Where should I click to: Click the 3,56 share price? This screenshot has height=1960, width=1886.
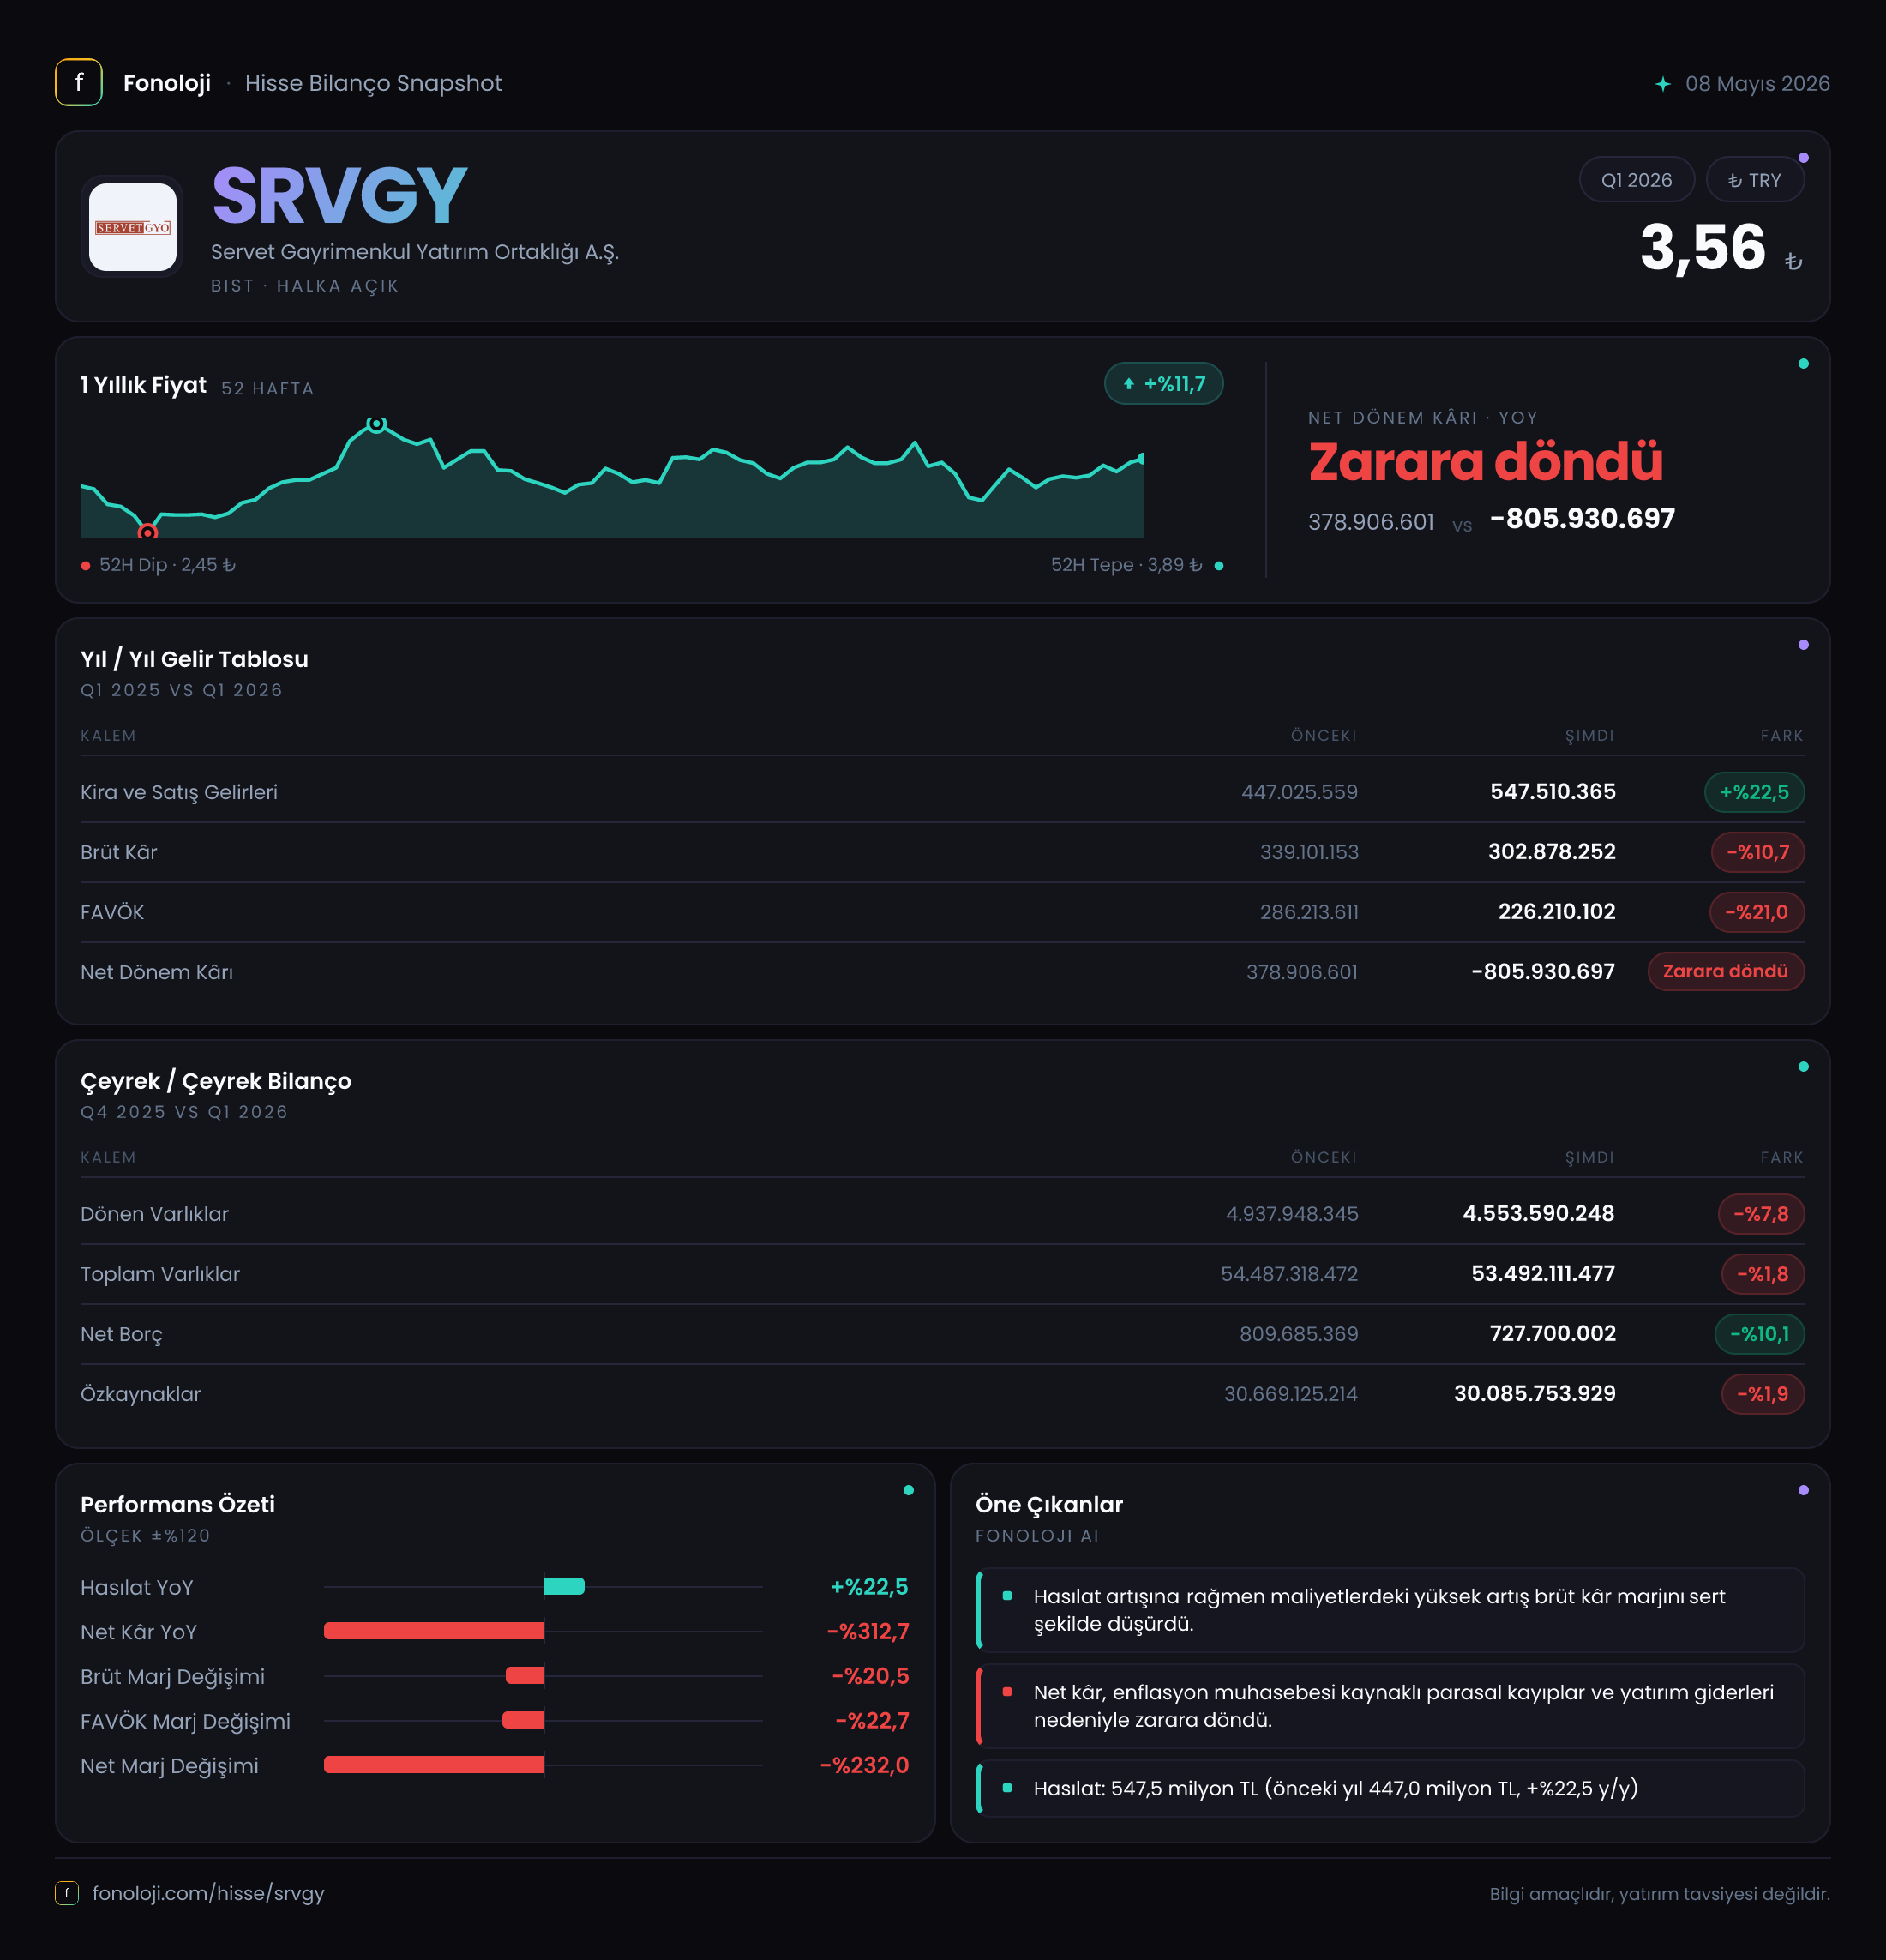(1703, 247)
